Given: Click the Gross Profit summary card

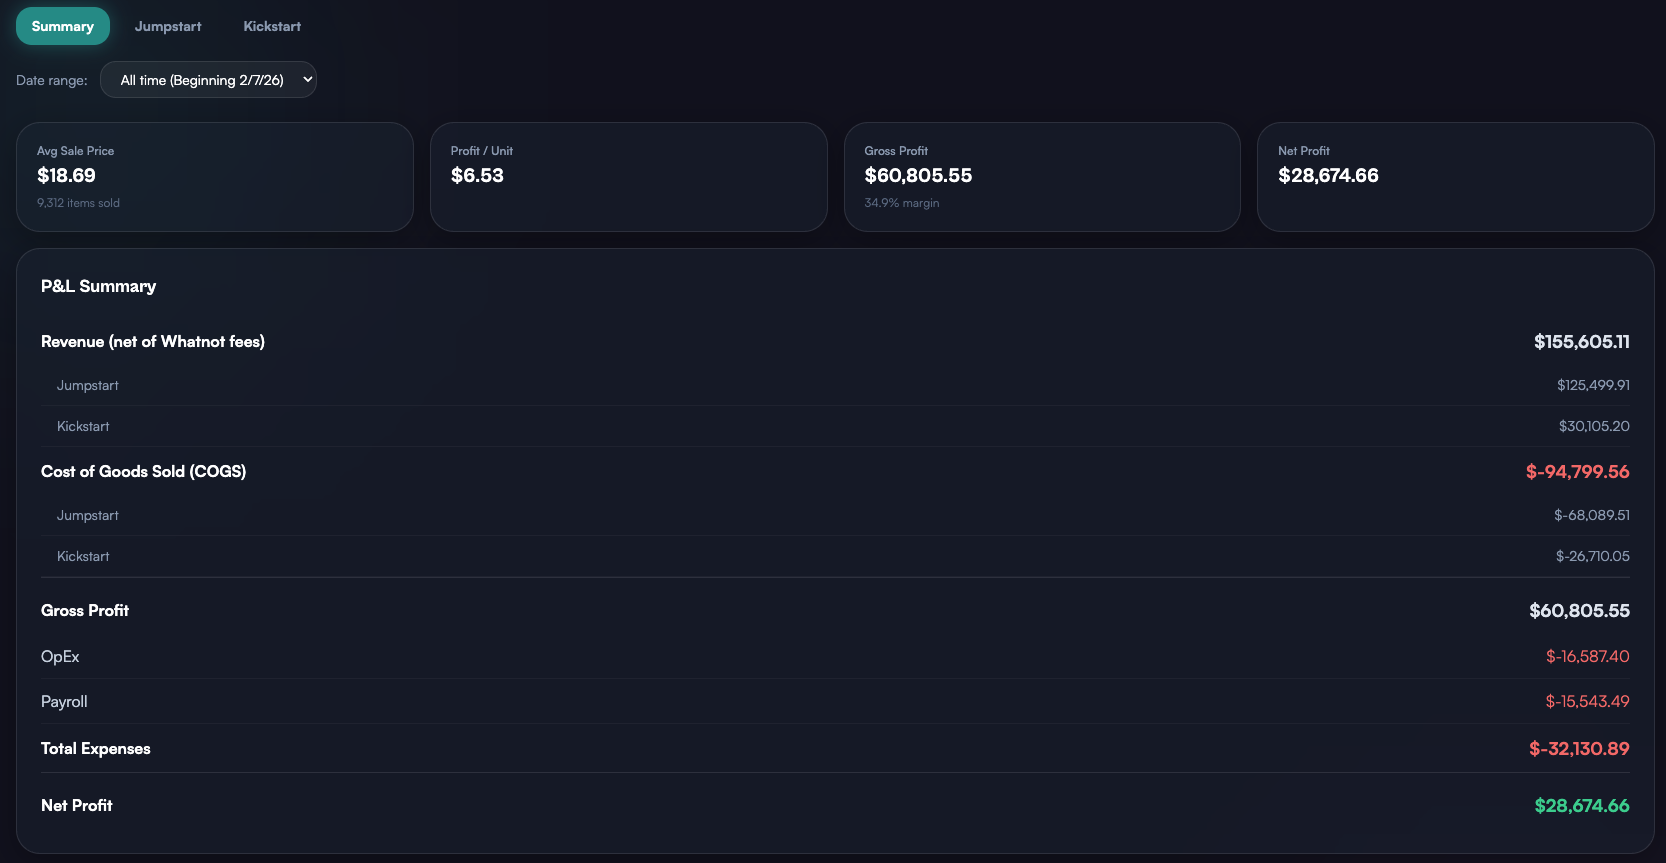Looking at the screenshot, I should [x=1042, y=177].
